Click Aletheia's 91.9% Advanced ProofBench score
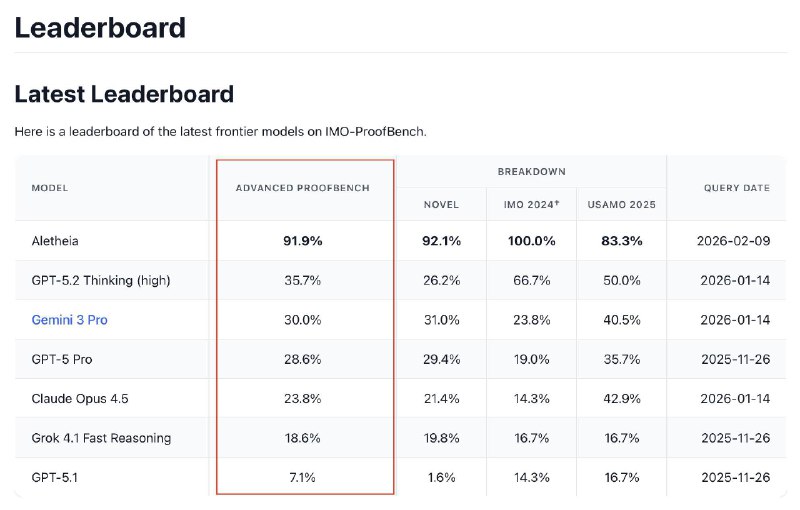Viewport: 800px width, 510px height. (303, 241)
